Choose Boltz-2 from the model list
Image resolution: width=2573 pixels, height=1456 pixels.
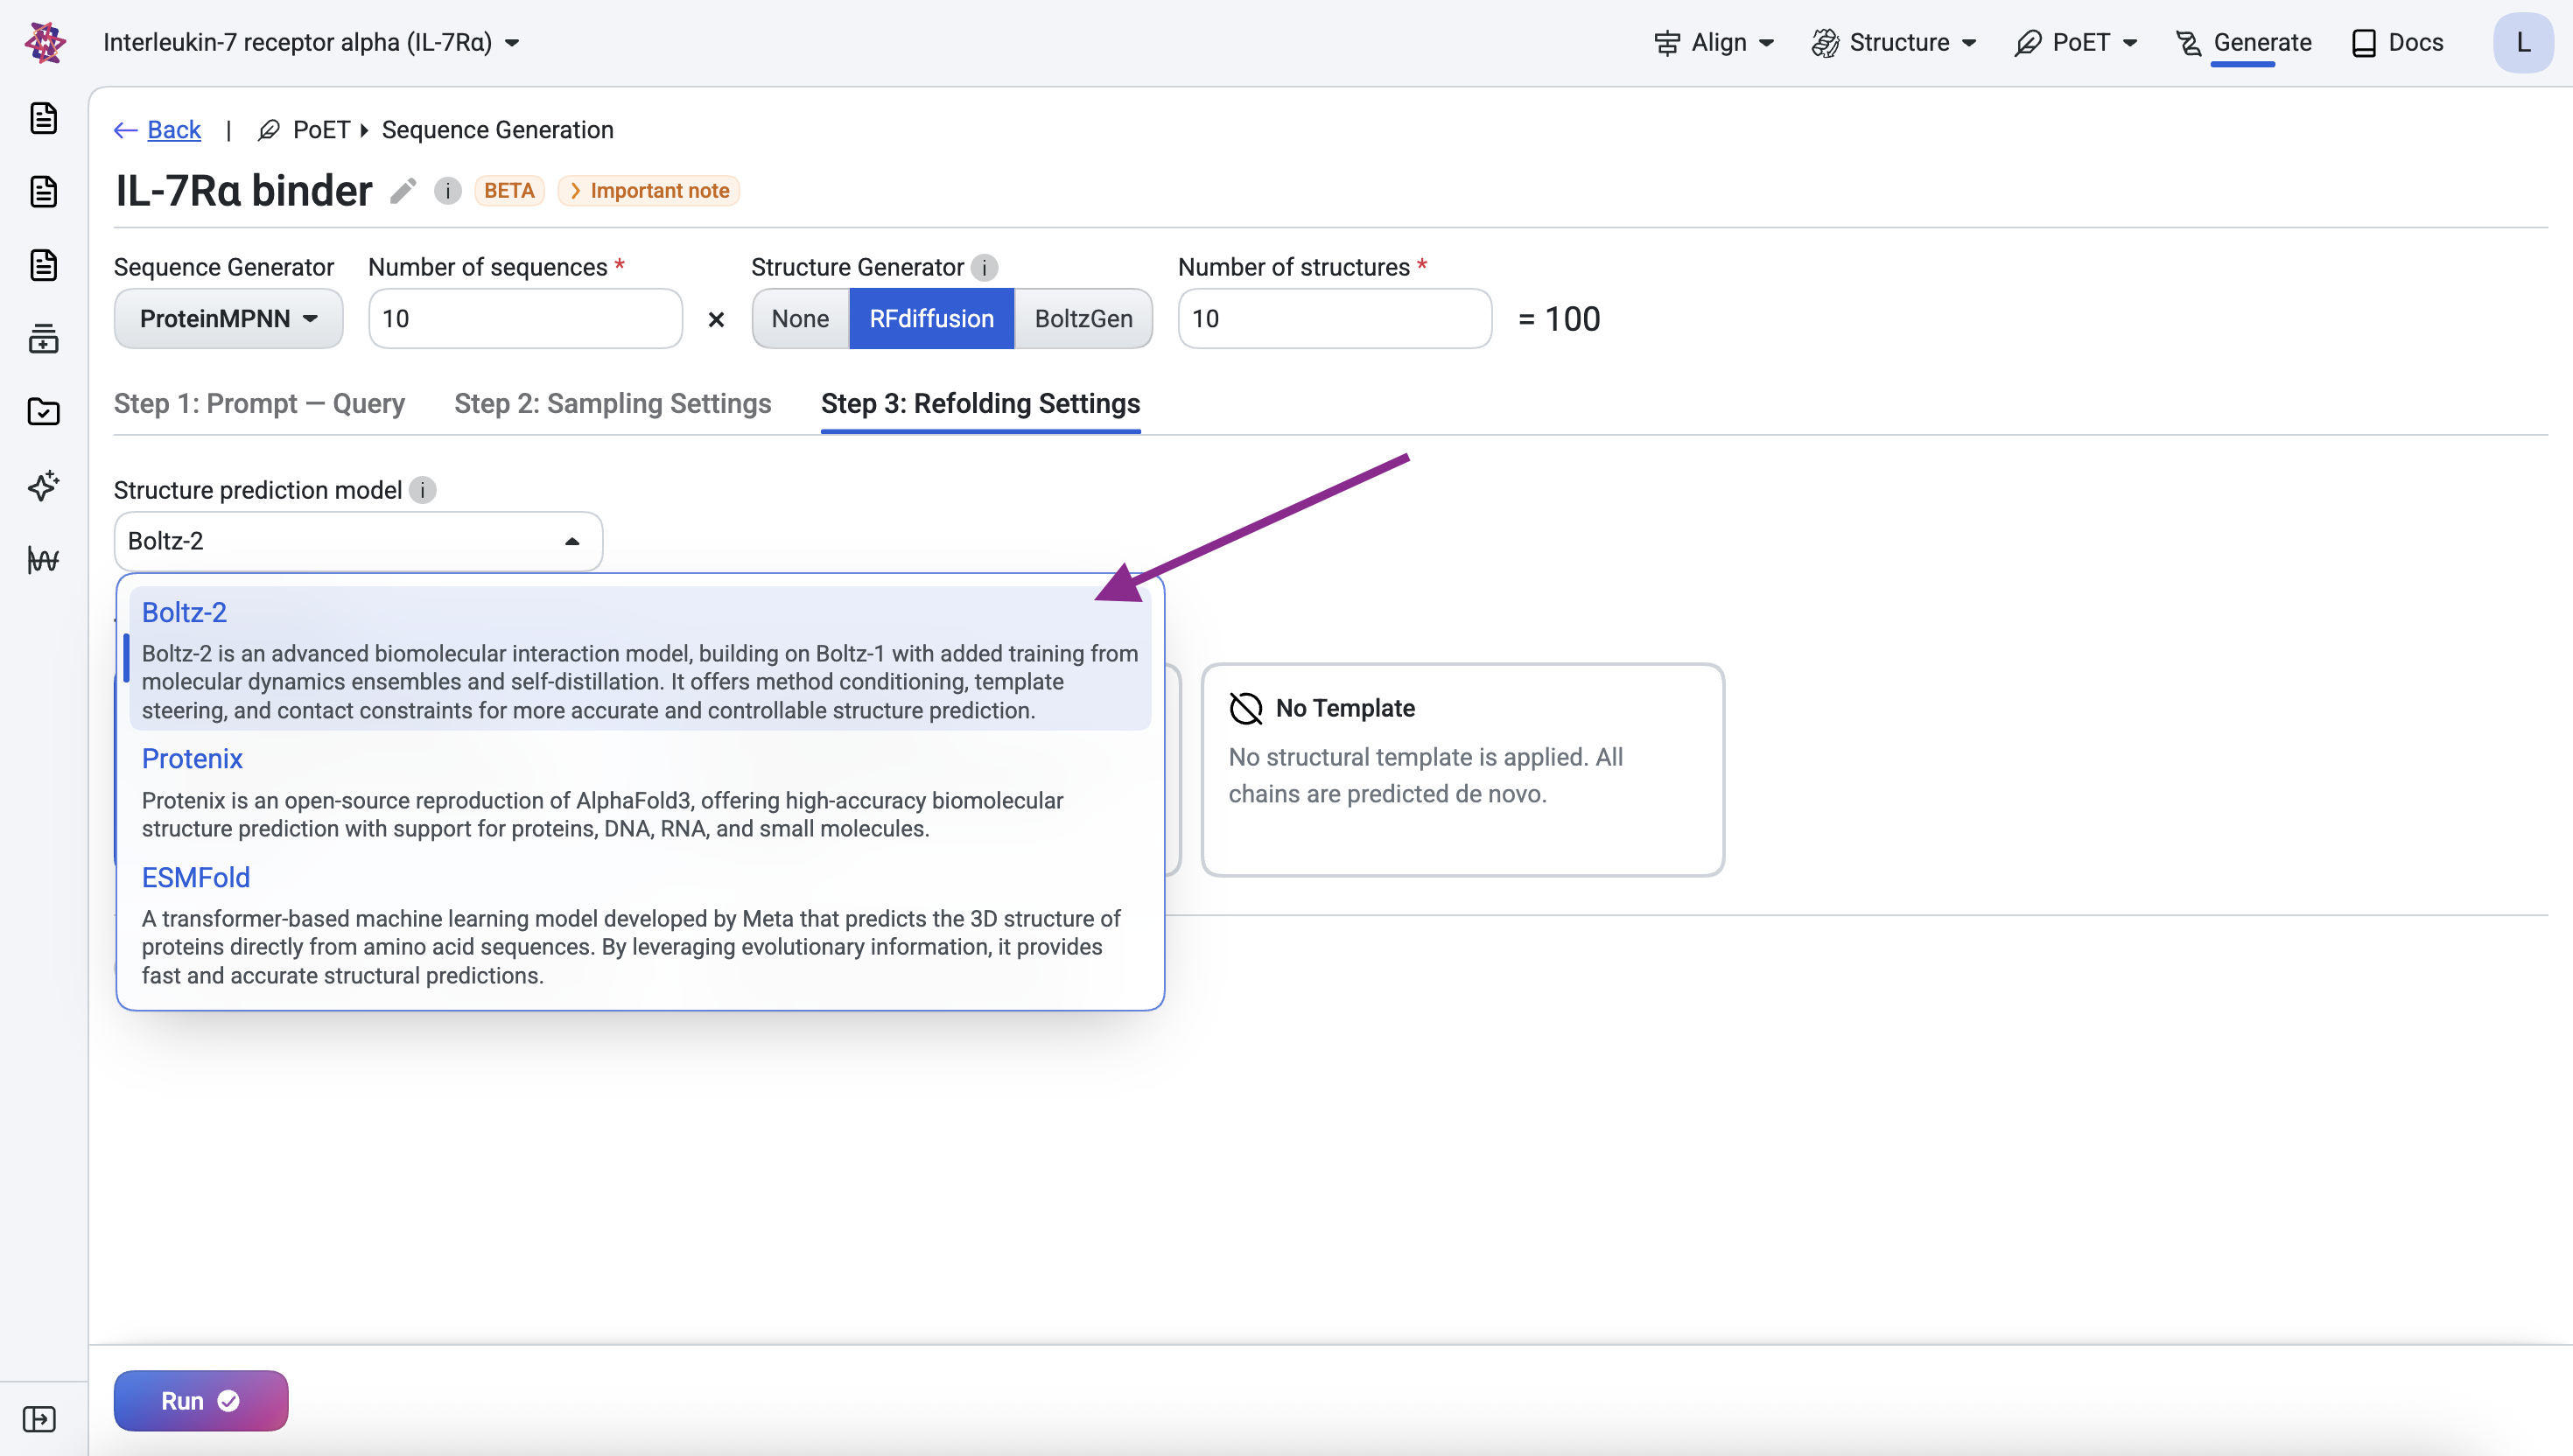[x=640, y=659]
